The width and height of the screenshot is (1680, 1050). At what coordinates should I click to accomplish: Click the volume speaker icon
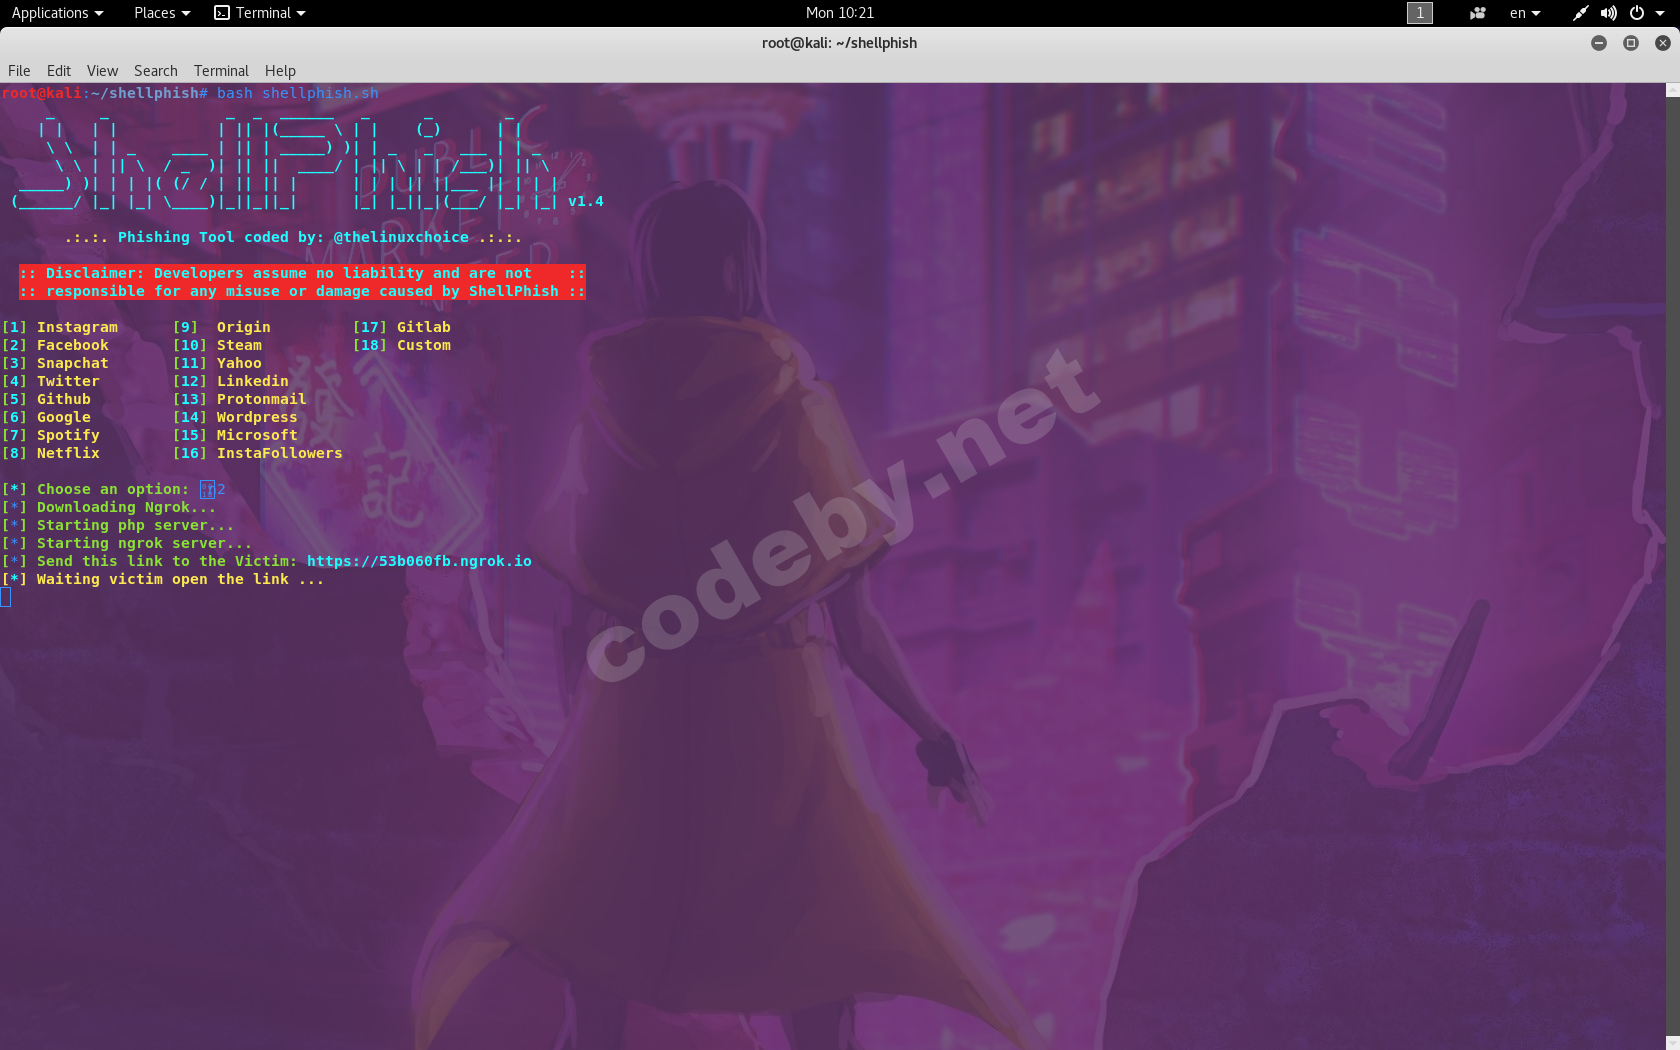click(x=1608, y=13)
